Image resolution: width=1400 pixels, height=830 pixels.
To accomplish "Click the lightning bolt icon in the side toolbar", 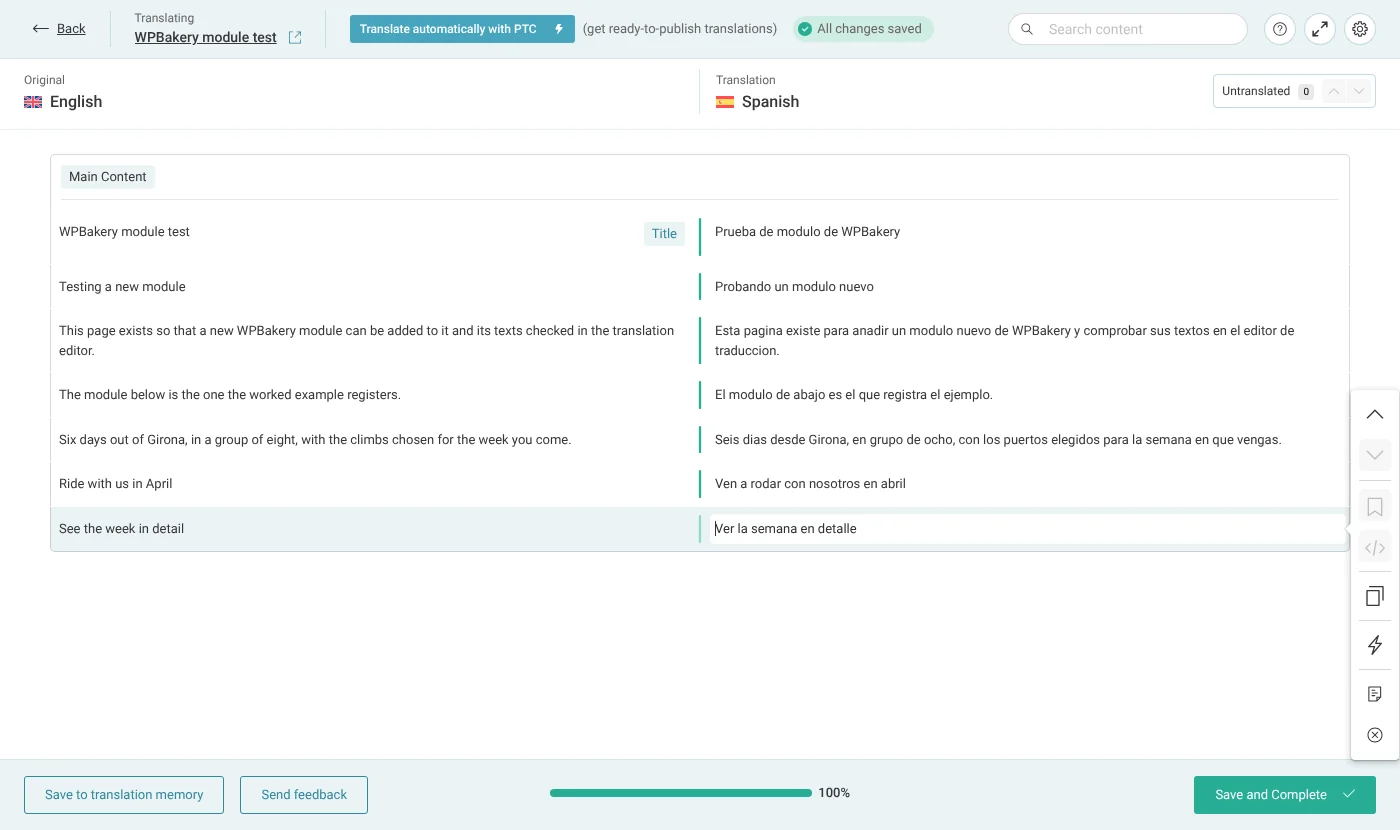I will (x=1375, y=645).
